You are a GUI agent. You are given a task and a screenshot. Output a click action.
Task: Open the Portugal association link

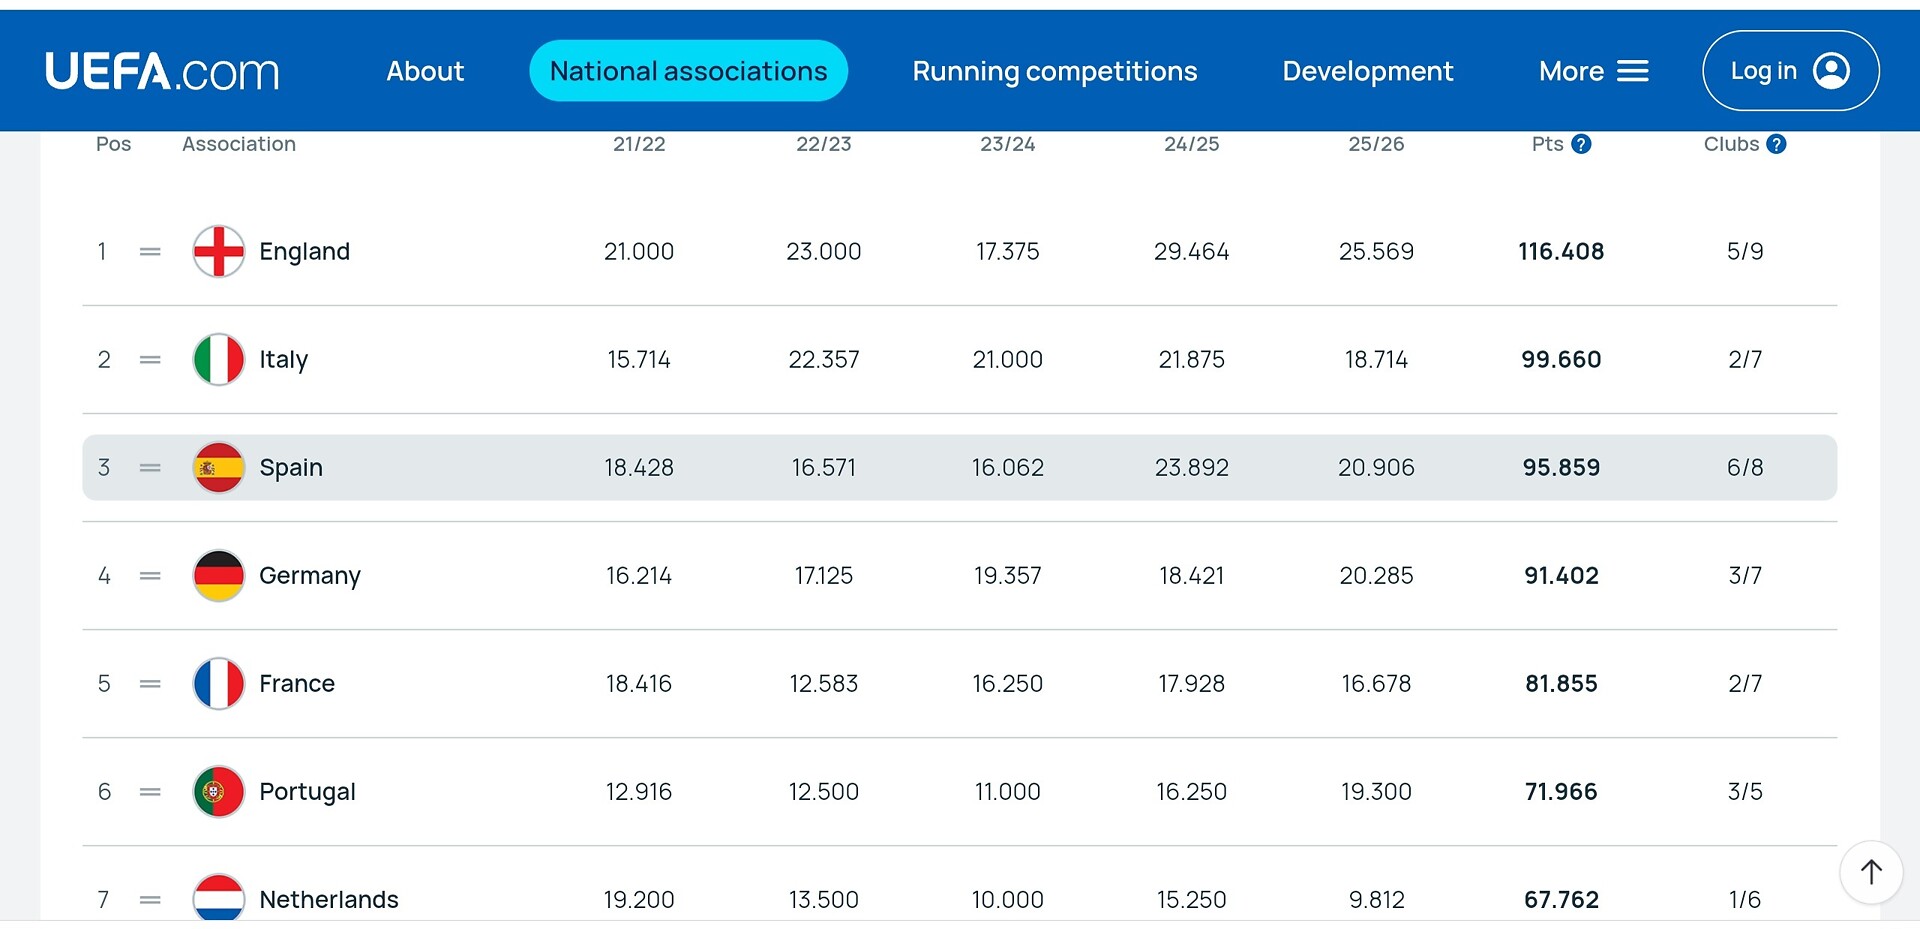[x=307, y=791]
